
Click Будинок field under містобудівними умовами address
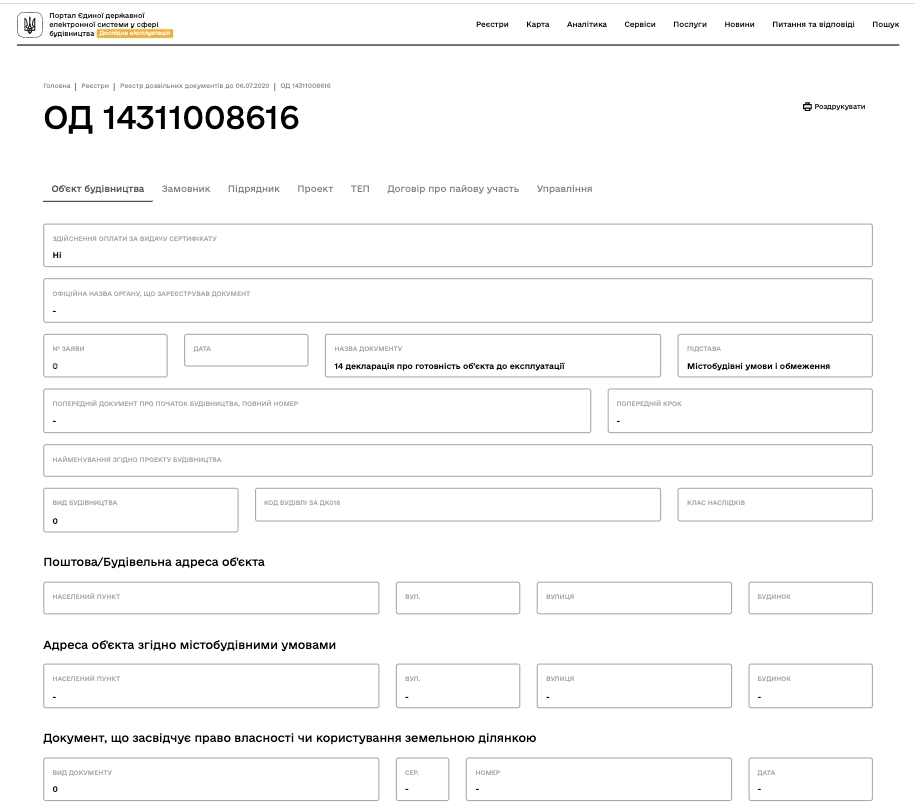tap(811, 686)
